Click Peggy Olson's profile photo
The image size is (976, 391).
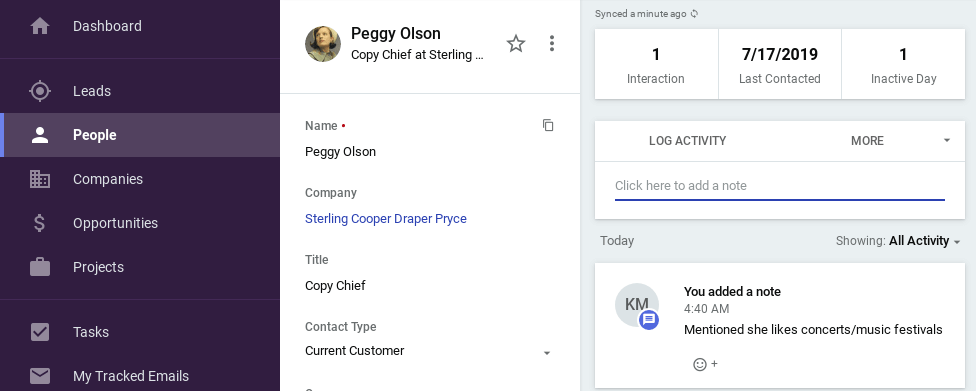click(x=322, y=44)
